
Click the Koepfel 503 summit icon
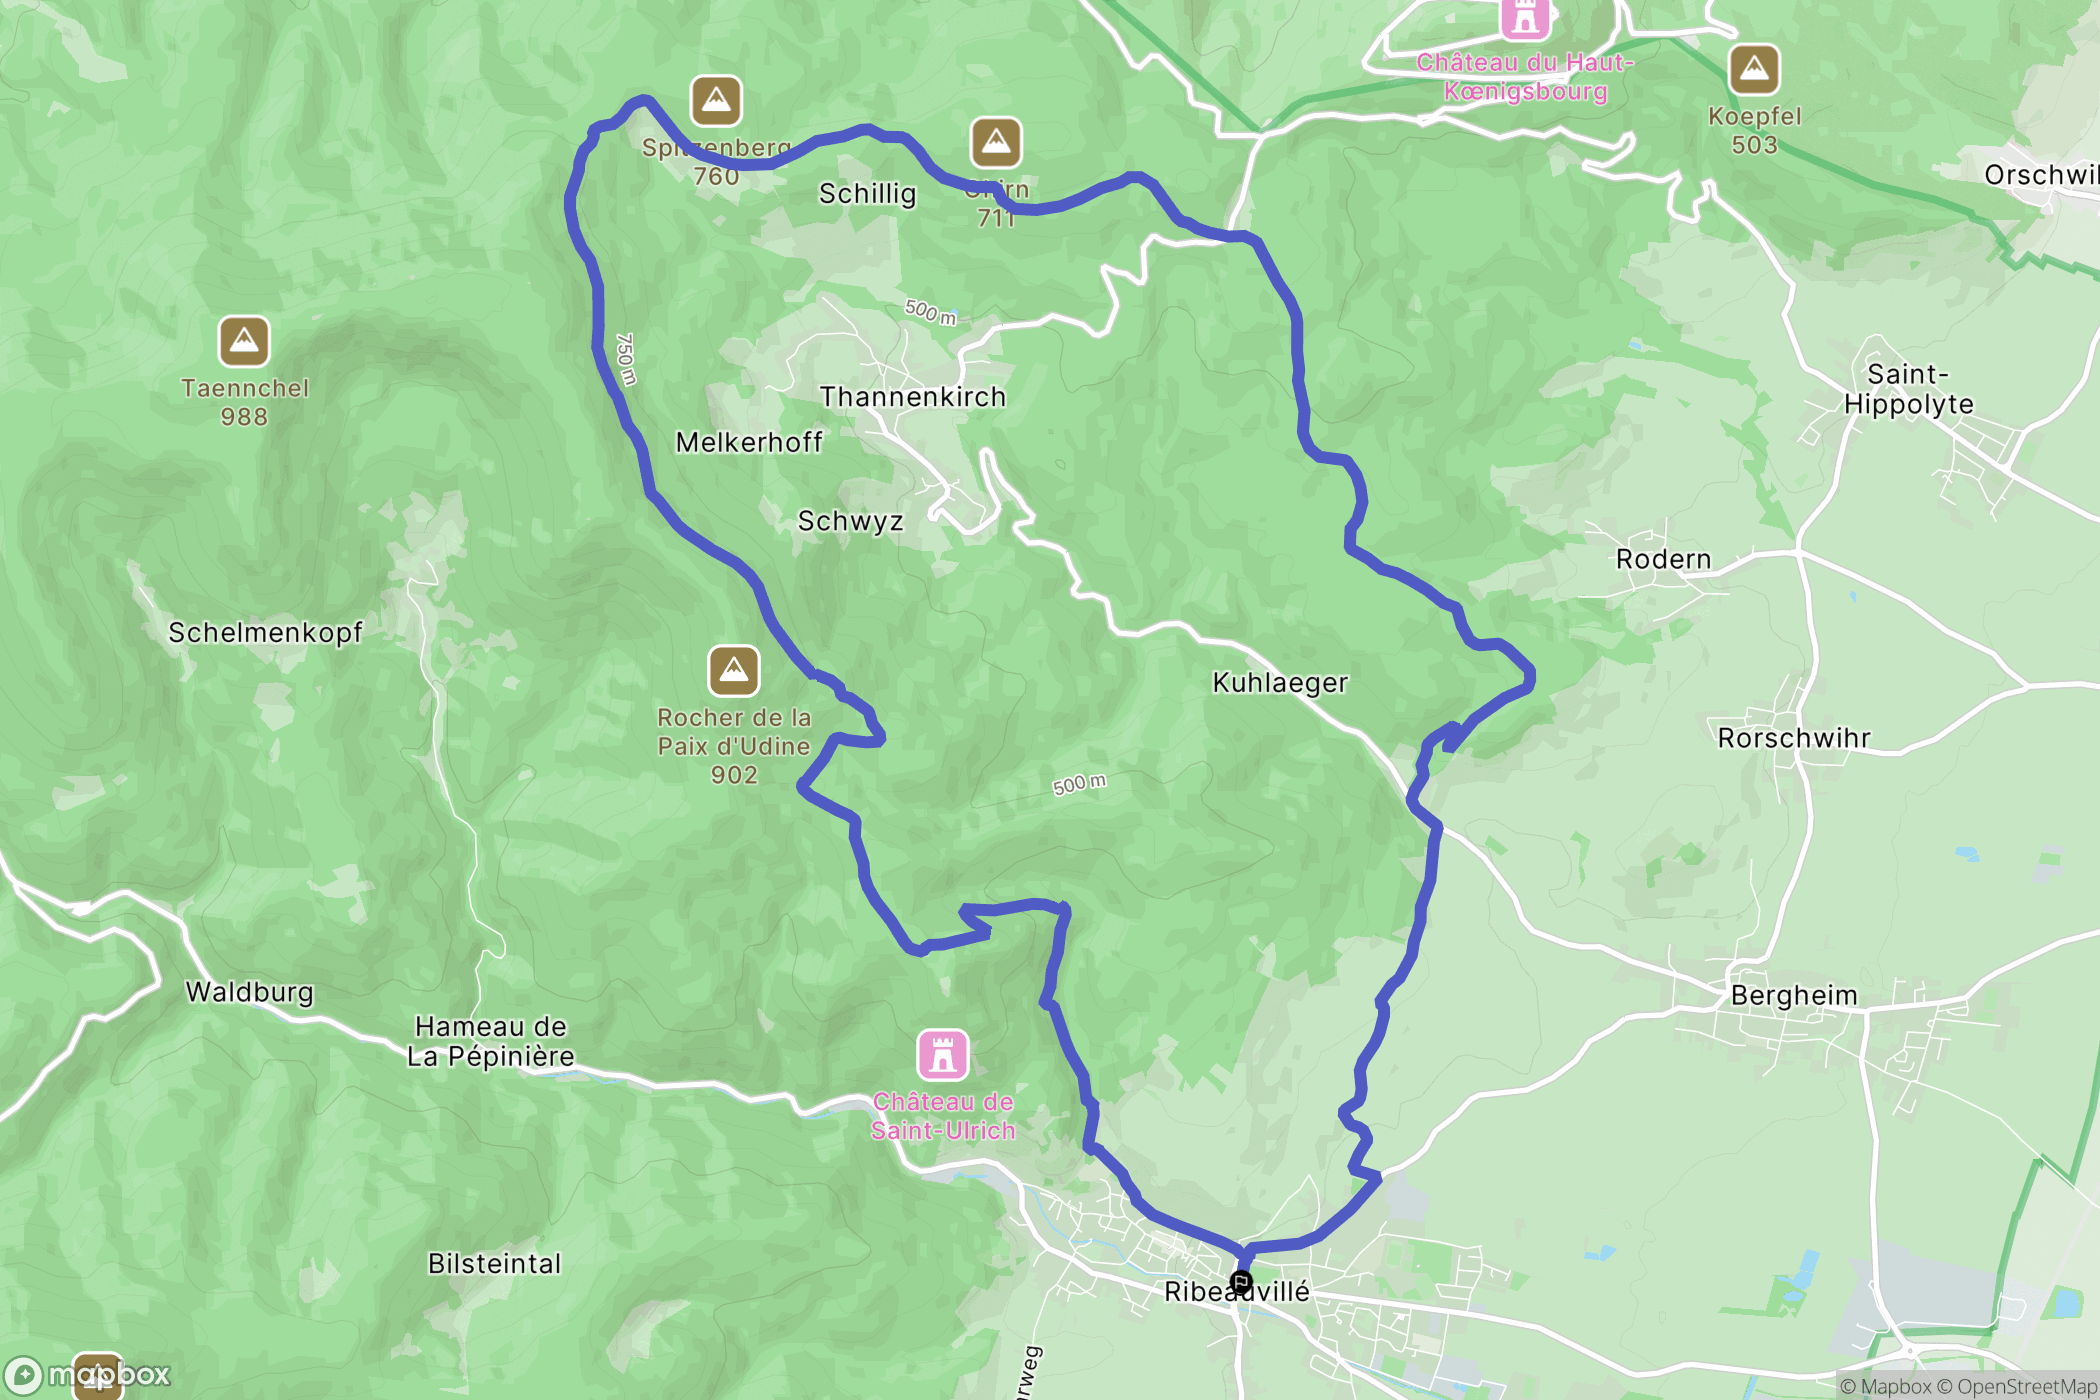(1754, 69)
